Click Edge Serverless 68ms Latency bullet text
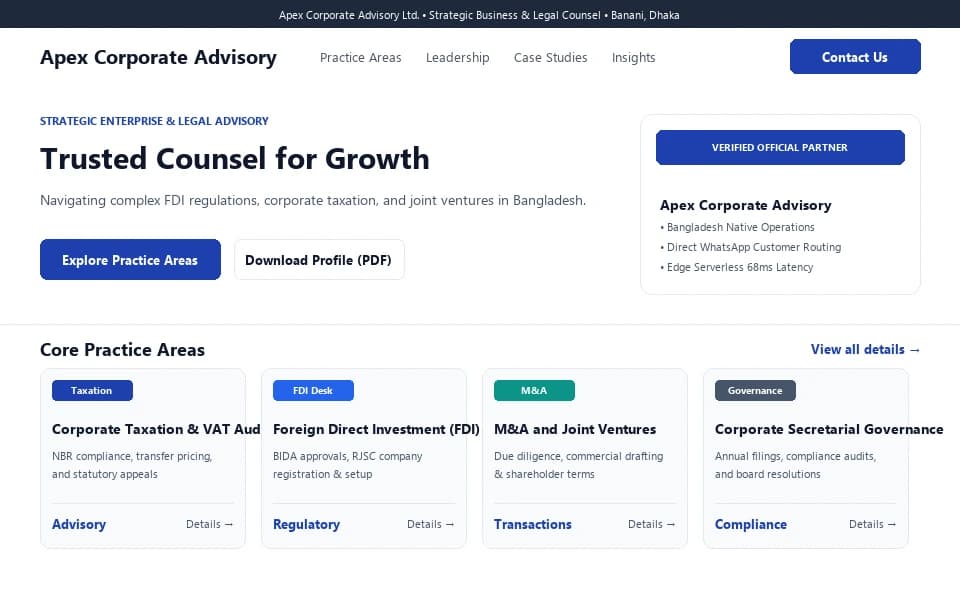 point(737,267)
